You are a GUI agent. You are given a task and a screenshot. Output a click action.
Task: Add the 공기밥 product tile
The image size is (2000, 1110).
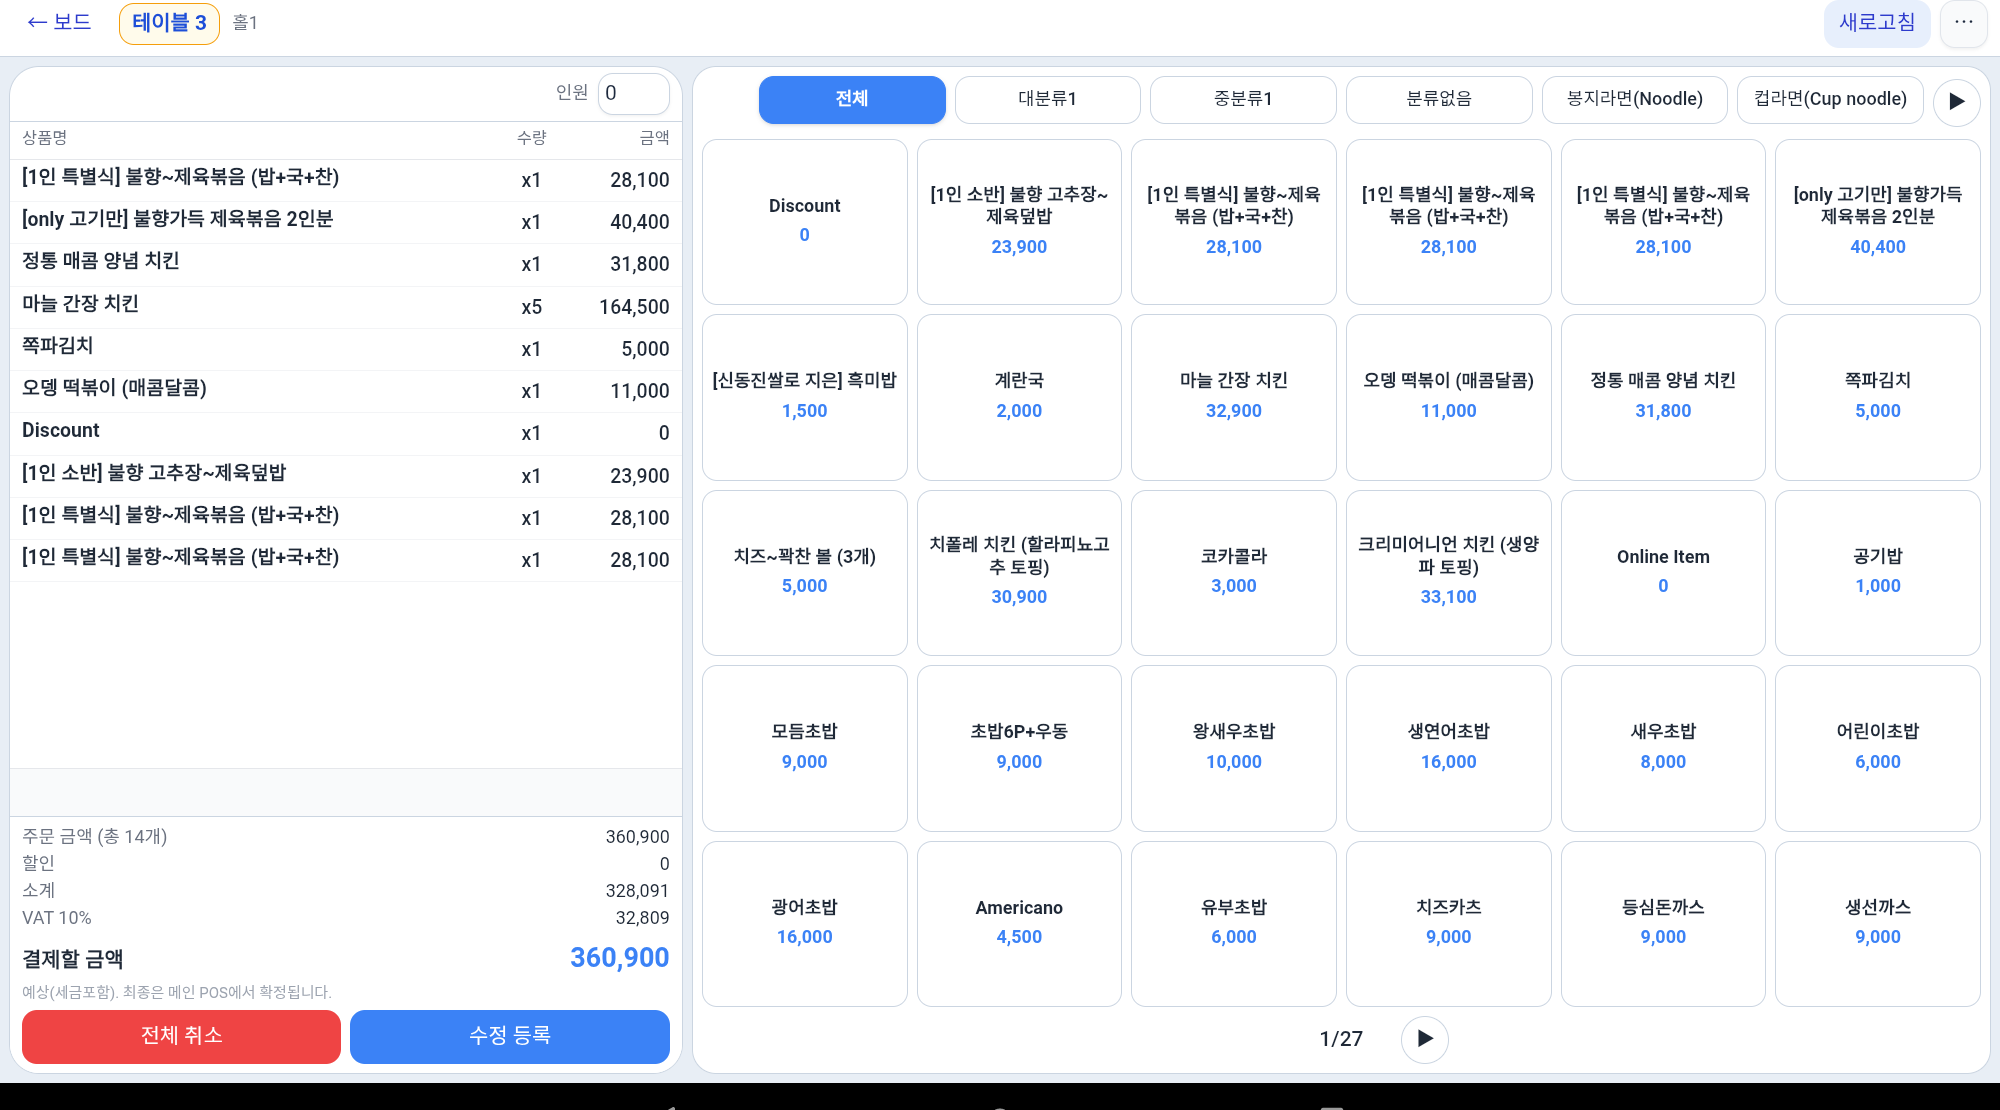pos(1877,572)
